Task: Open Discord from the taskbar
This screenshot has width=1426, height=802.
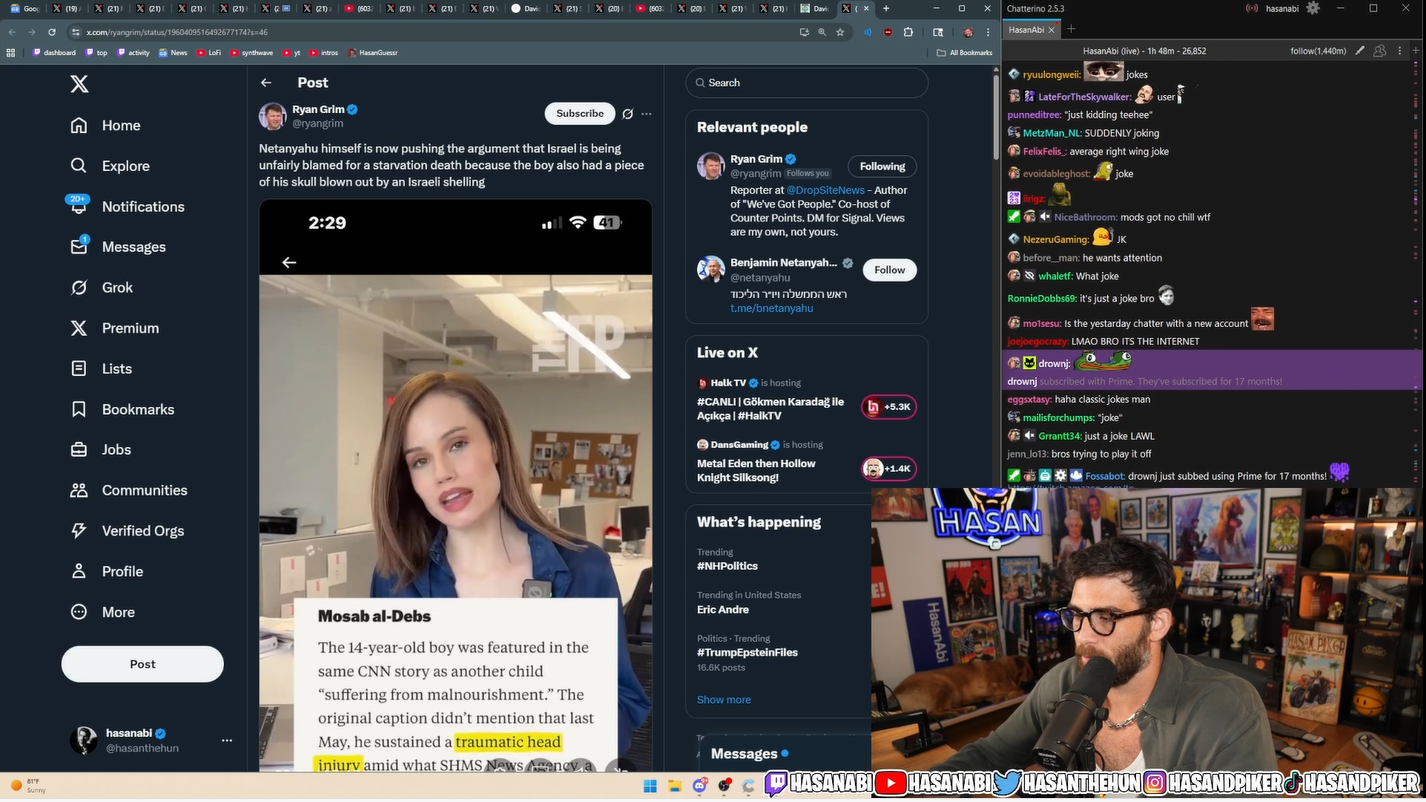Action: (699, 786)
